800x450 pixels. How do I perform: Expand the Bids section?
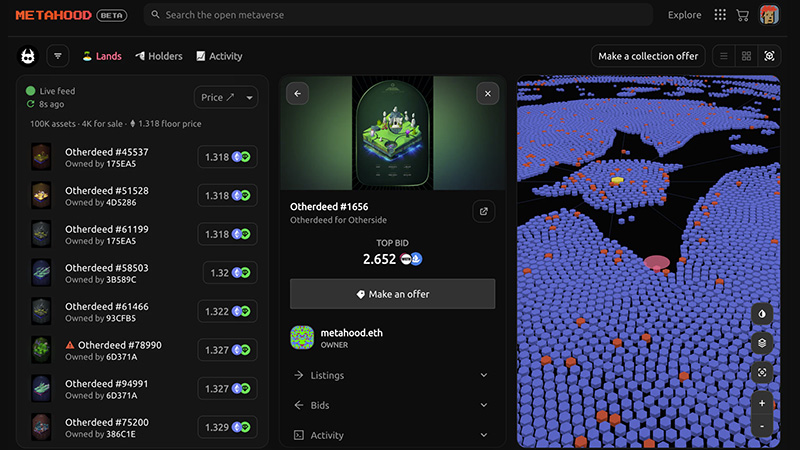(x=392, y=405)
